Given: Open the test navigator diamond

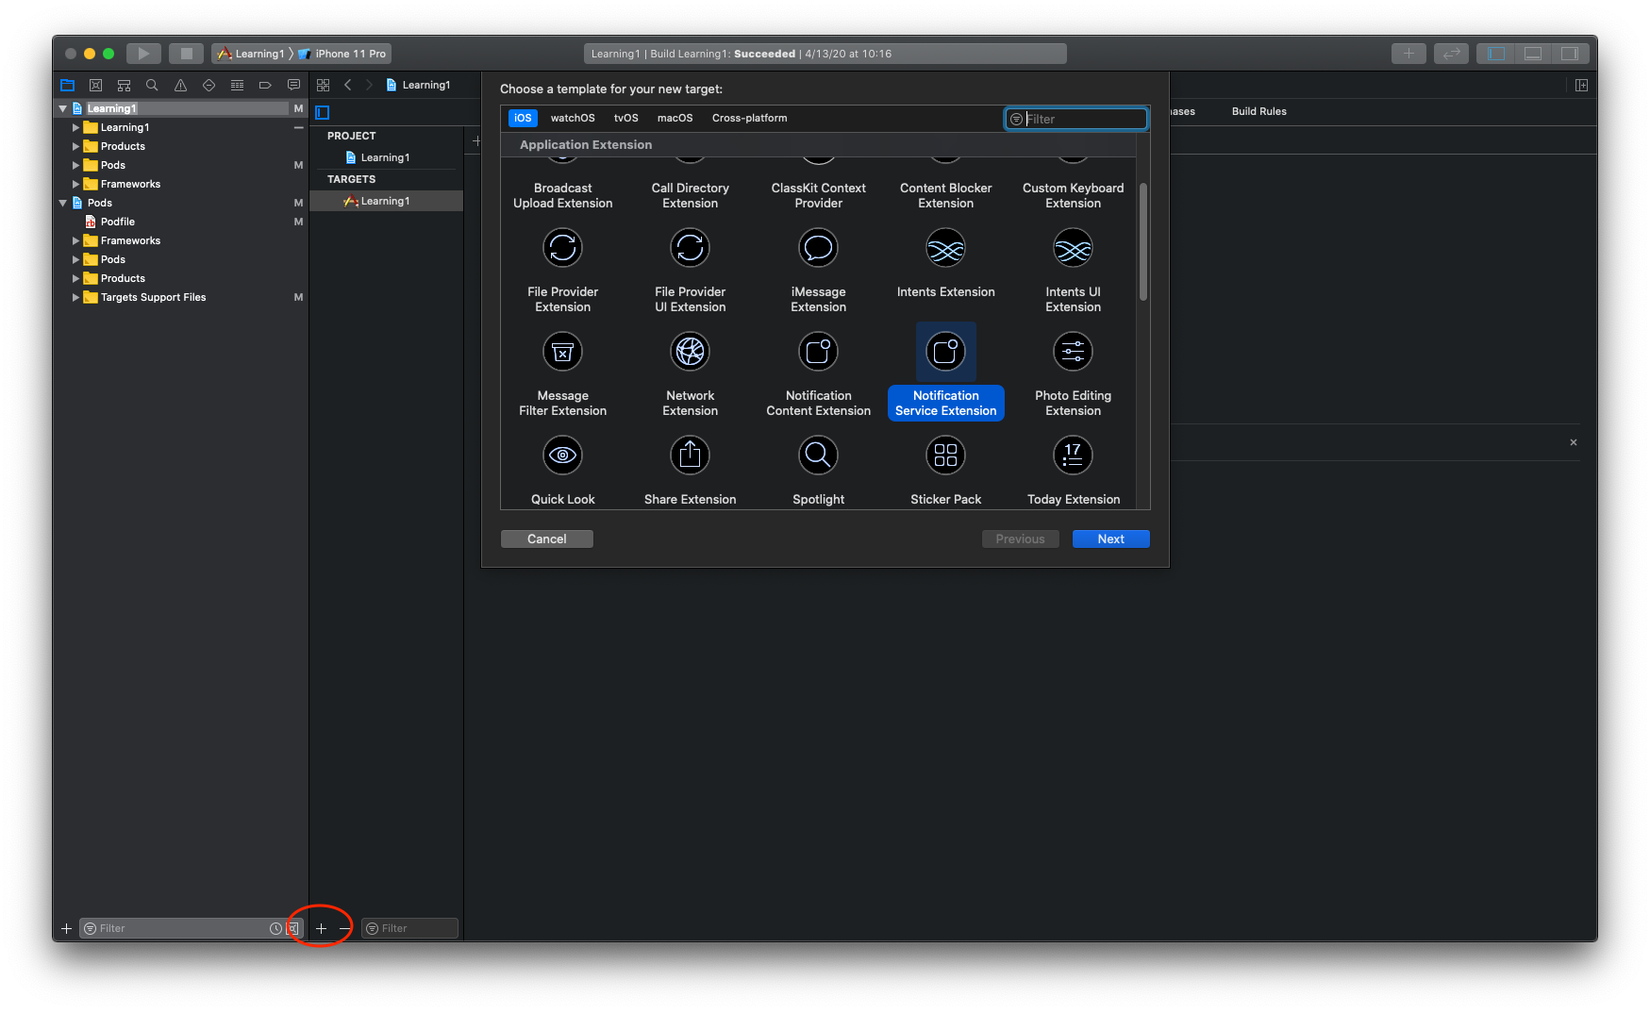Looking at the screenshot, I should pyautogui.click(x=209, y=85).
